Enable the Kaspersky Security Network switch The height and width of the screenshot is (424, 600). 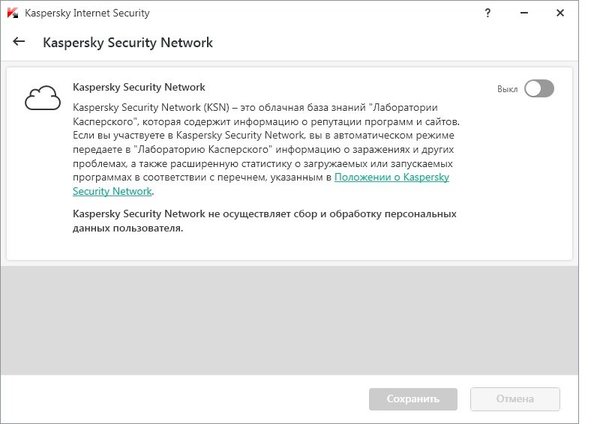pyautogui.click(x=539, y=89)
